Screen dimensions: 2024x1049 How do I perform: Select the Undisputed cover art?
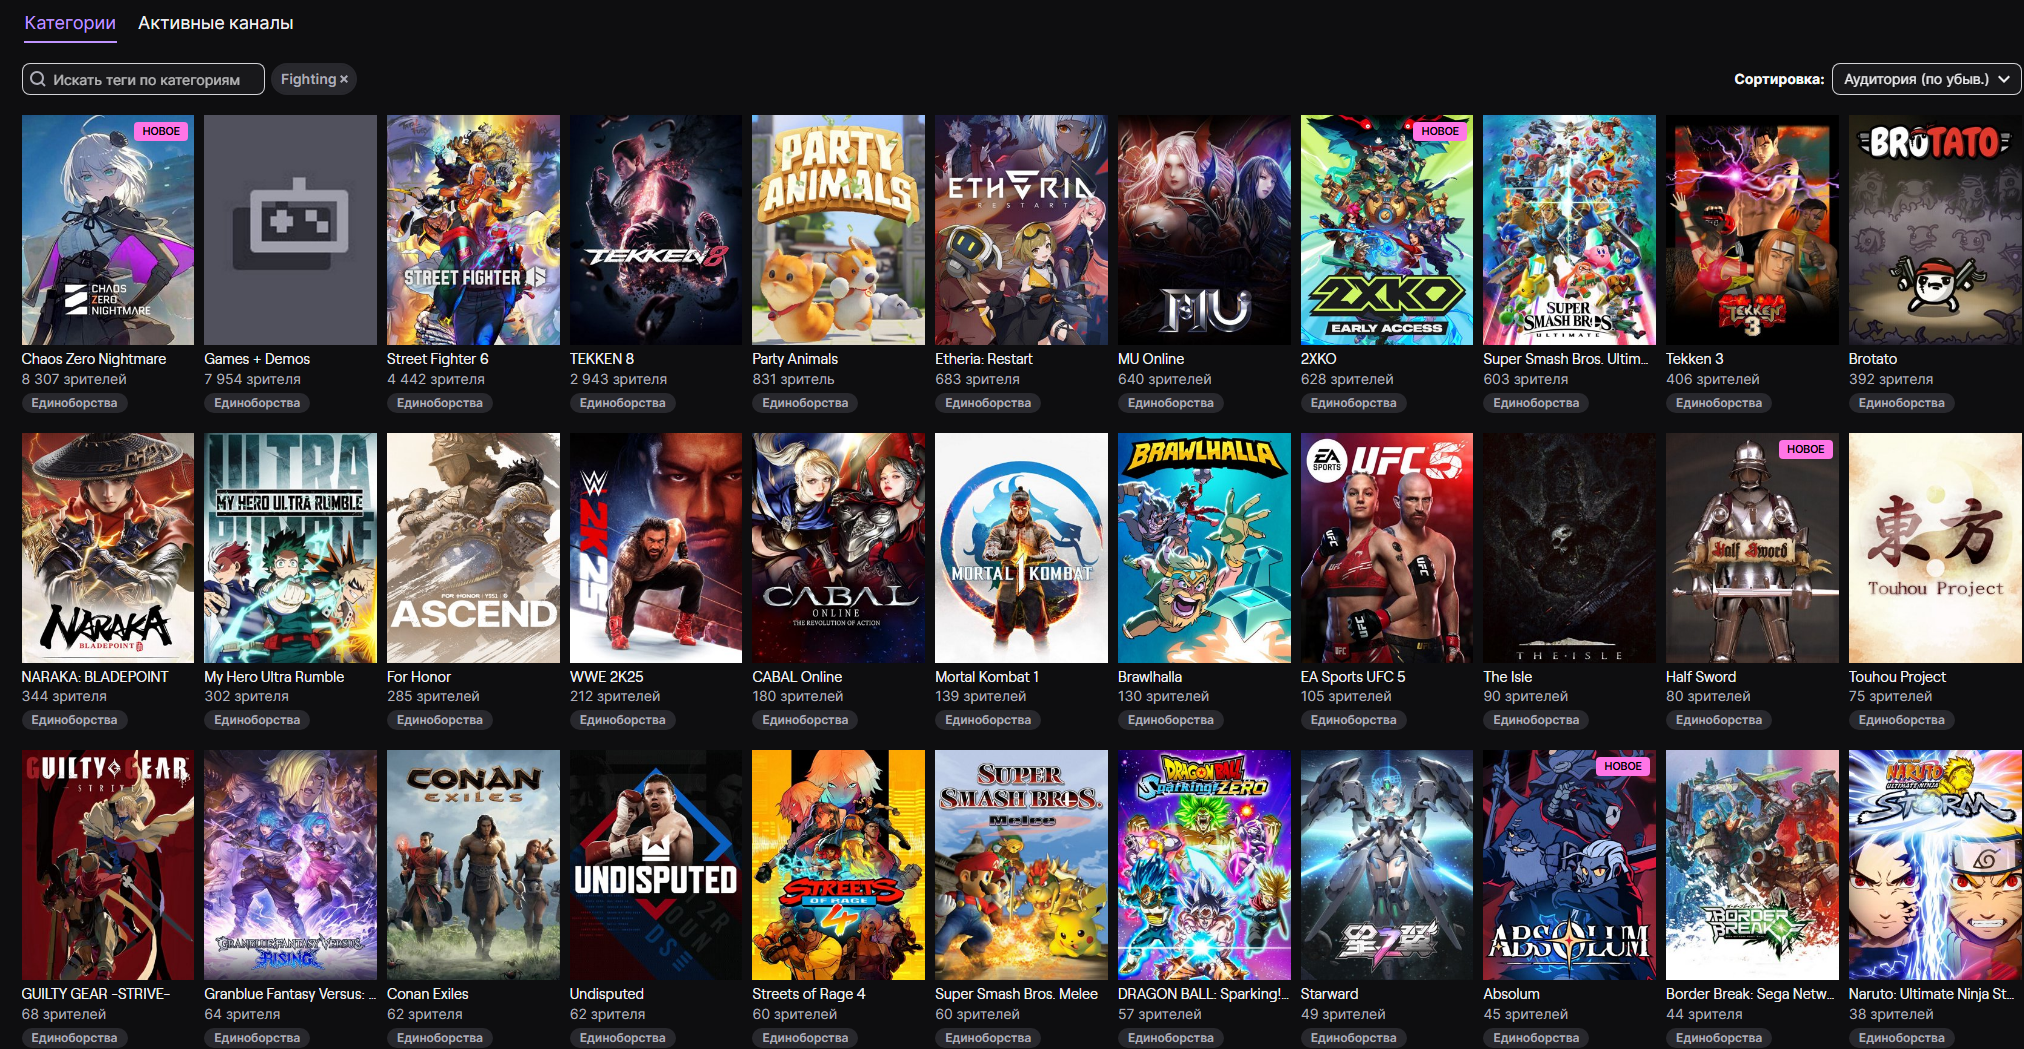tap(656, 865)
